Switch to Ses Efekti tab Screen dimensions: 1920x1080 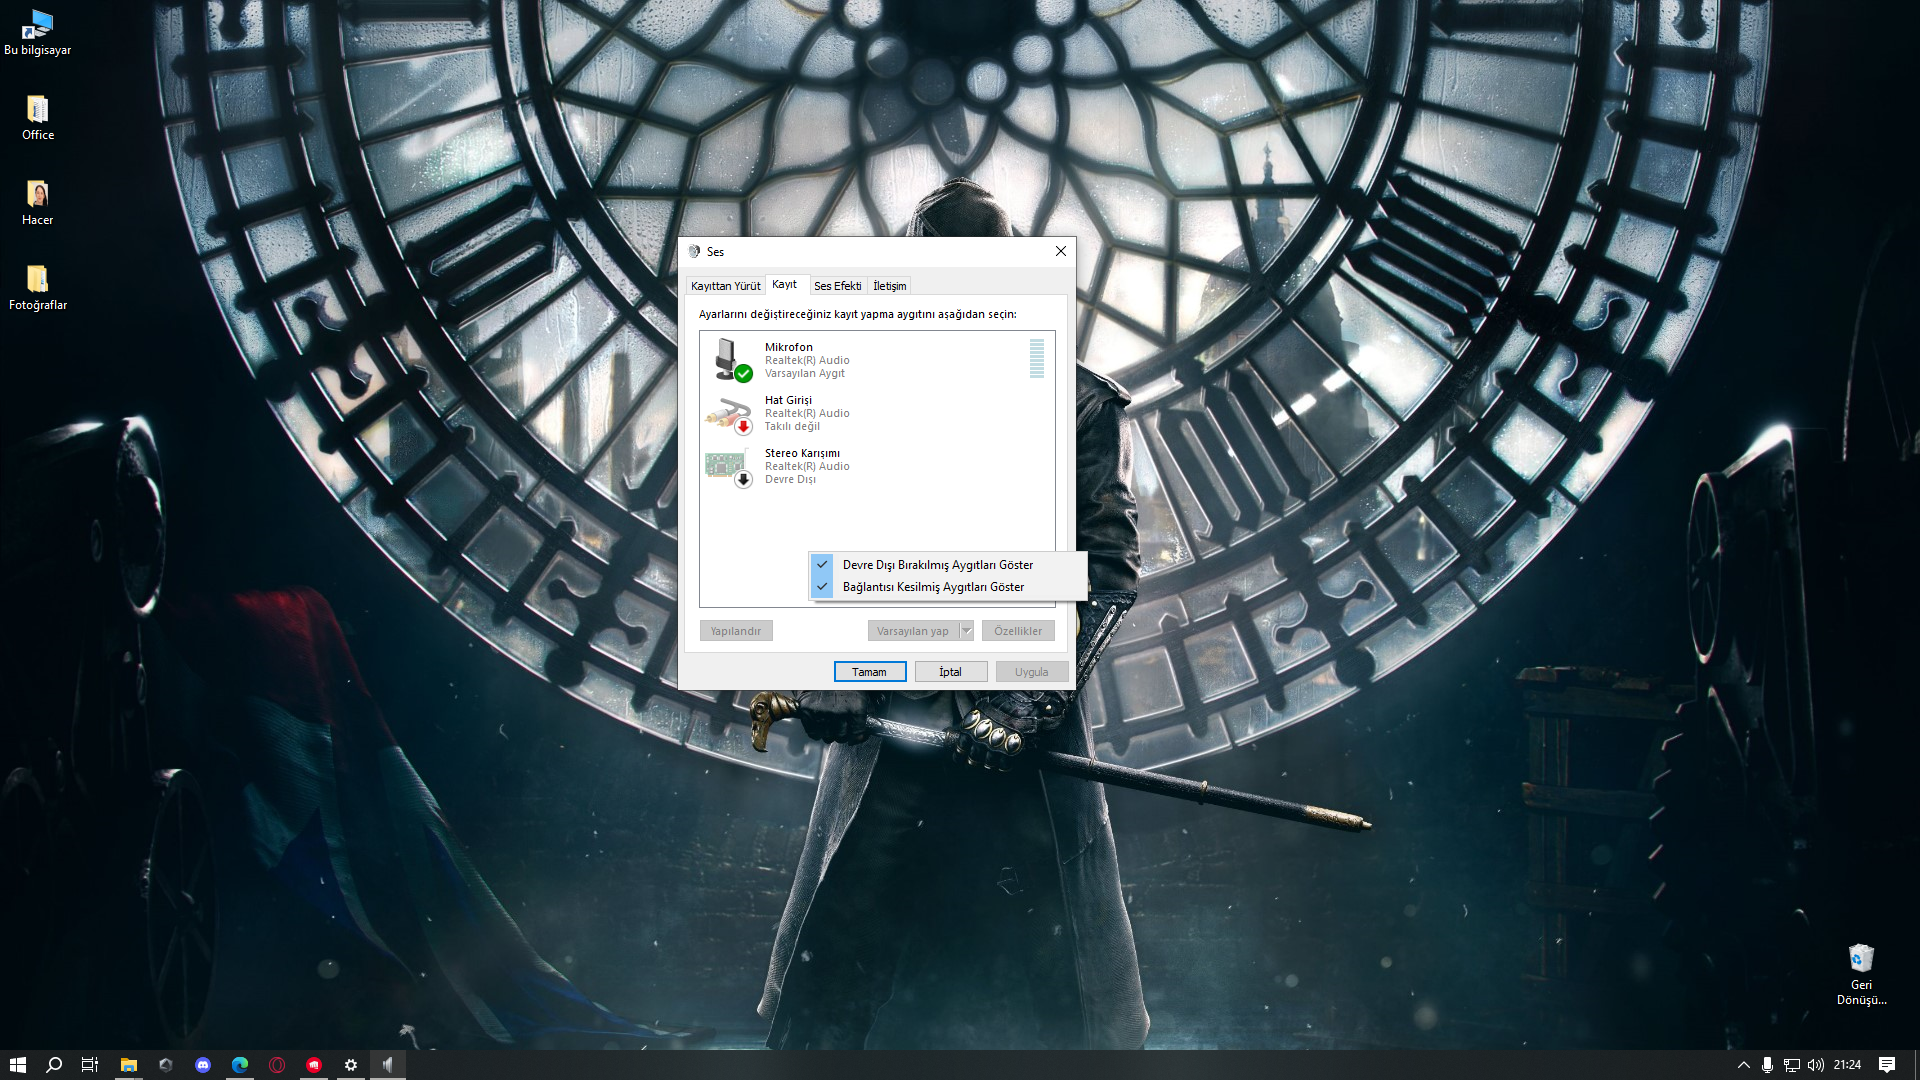tap(837, 286)
